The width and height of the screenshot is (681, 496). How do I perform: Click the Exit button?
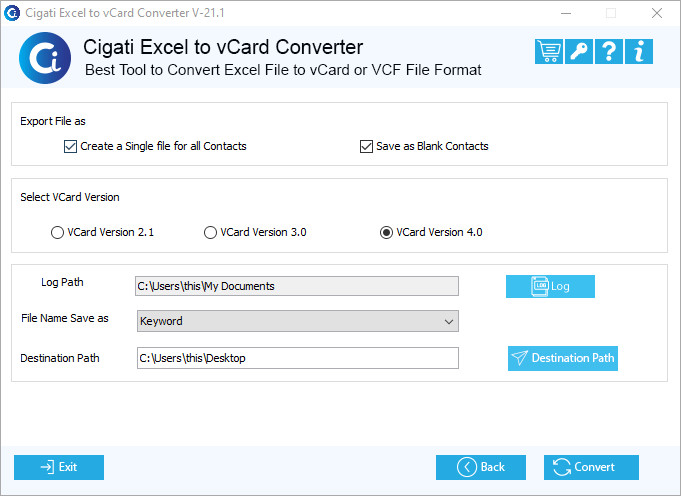[59, 467]
